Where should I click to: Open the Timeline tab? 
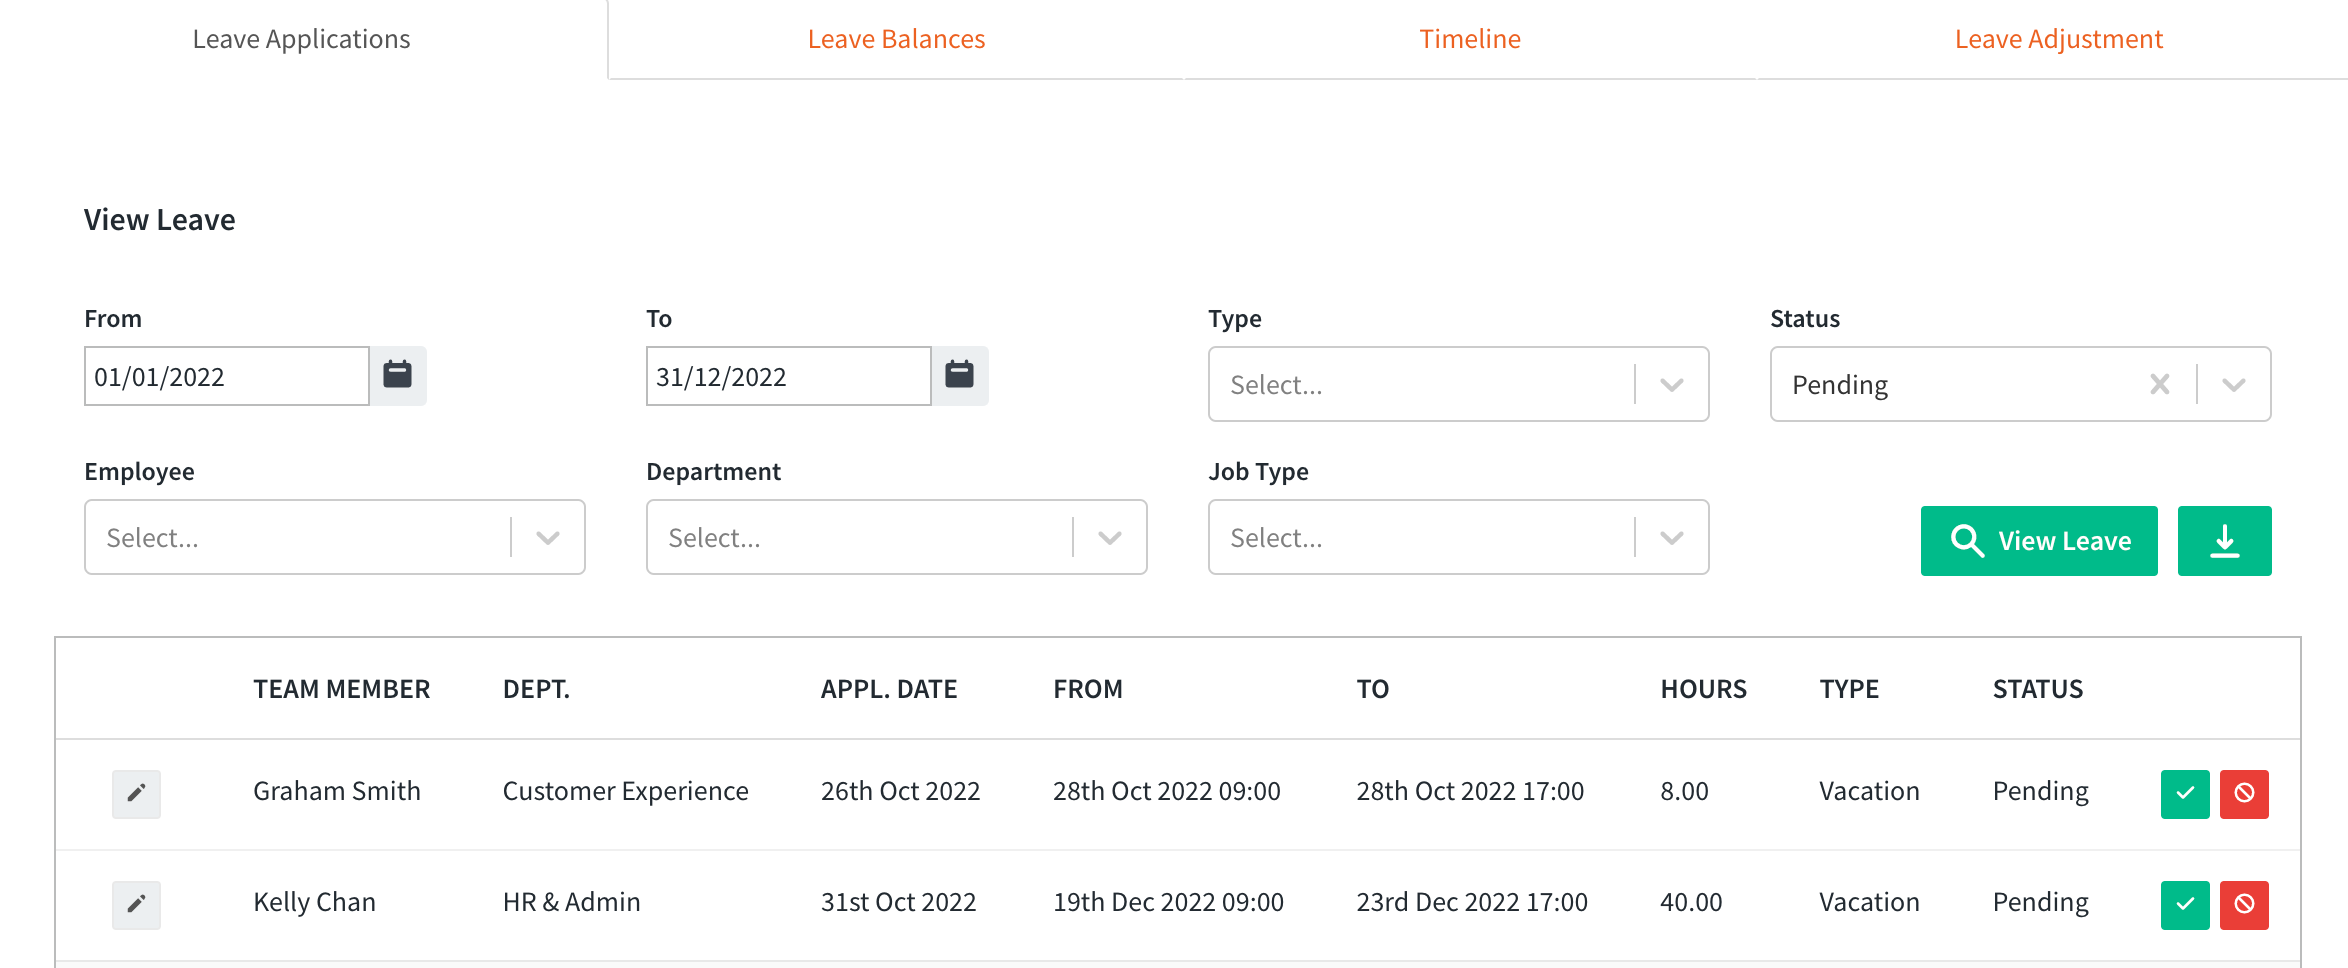click(1469, 38)
